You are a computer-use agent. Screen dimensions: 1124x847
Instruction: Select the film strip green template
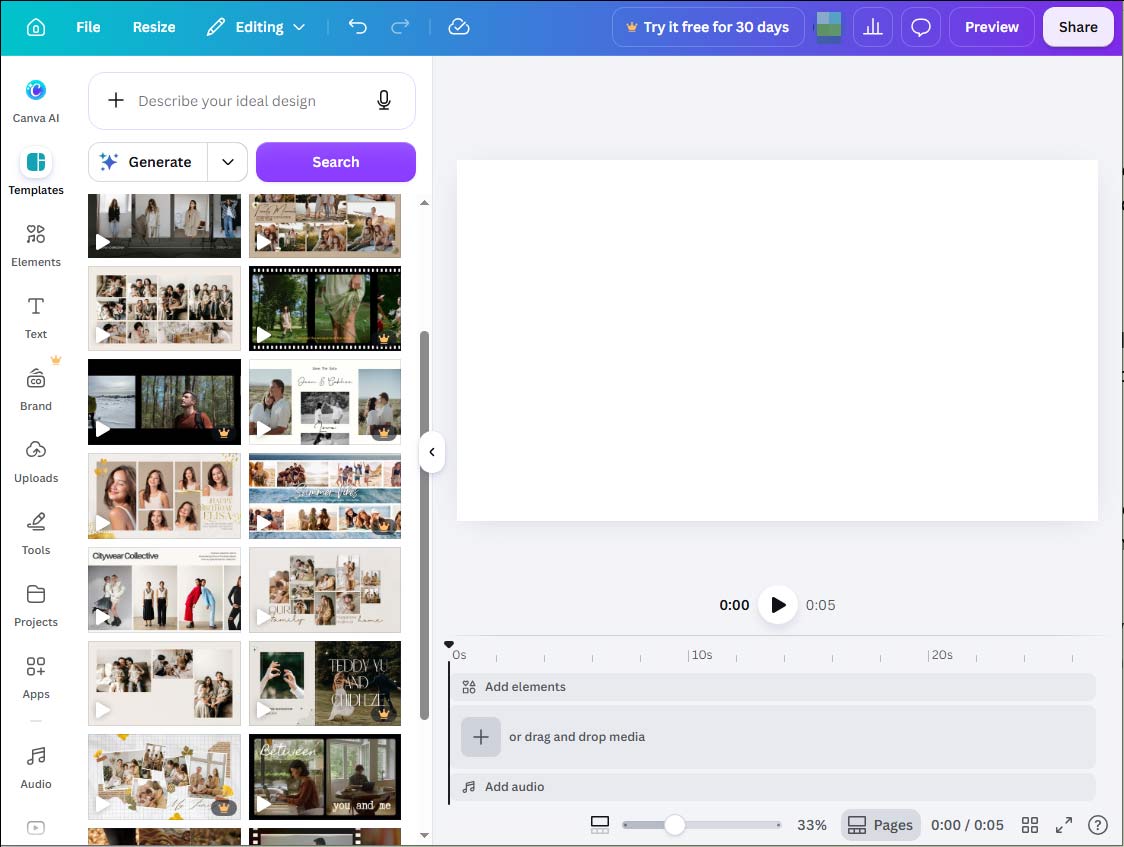325,308
